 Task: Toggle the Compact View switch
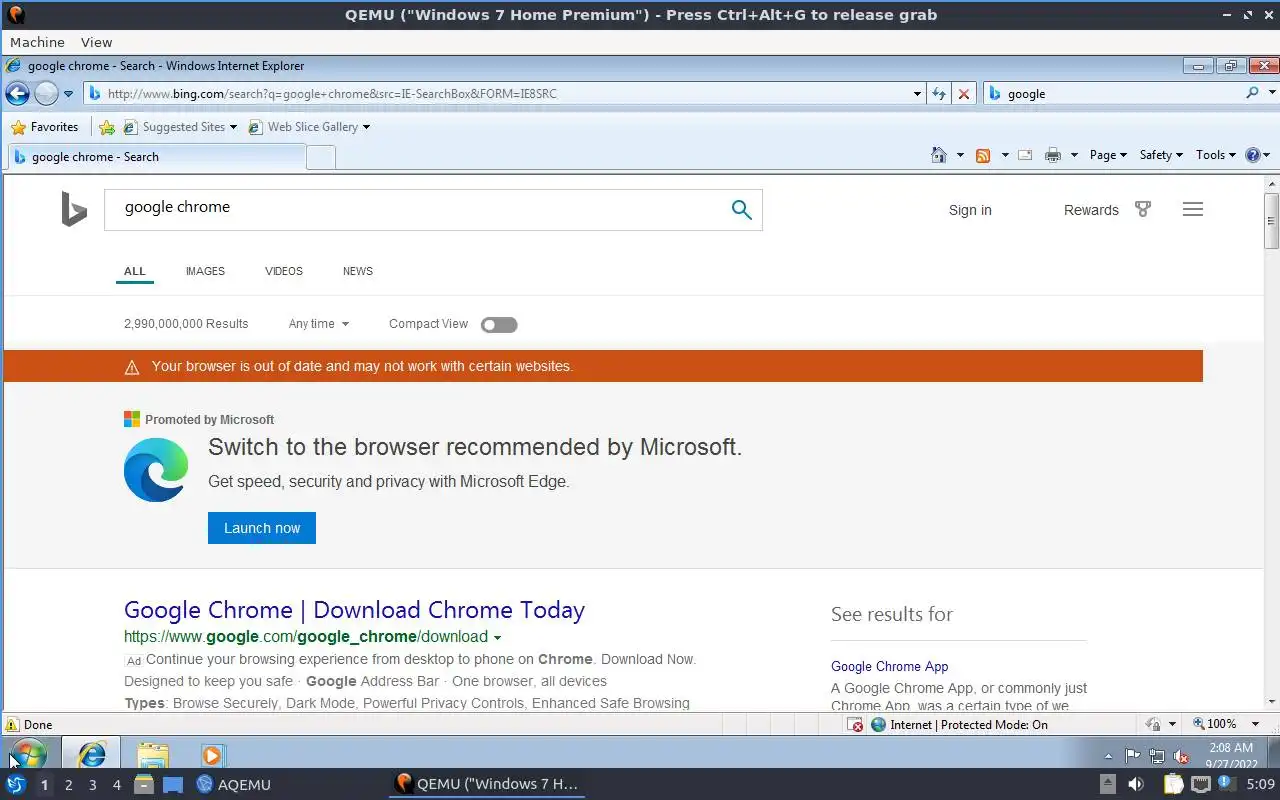(499, 324)
